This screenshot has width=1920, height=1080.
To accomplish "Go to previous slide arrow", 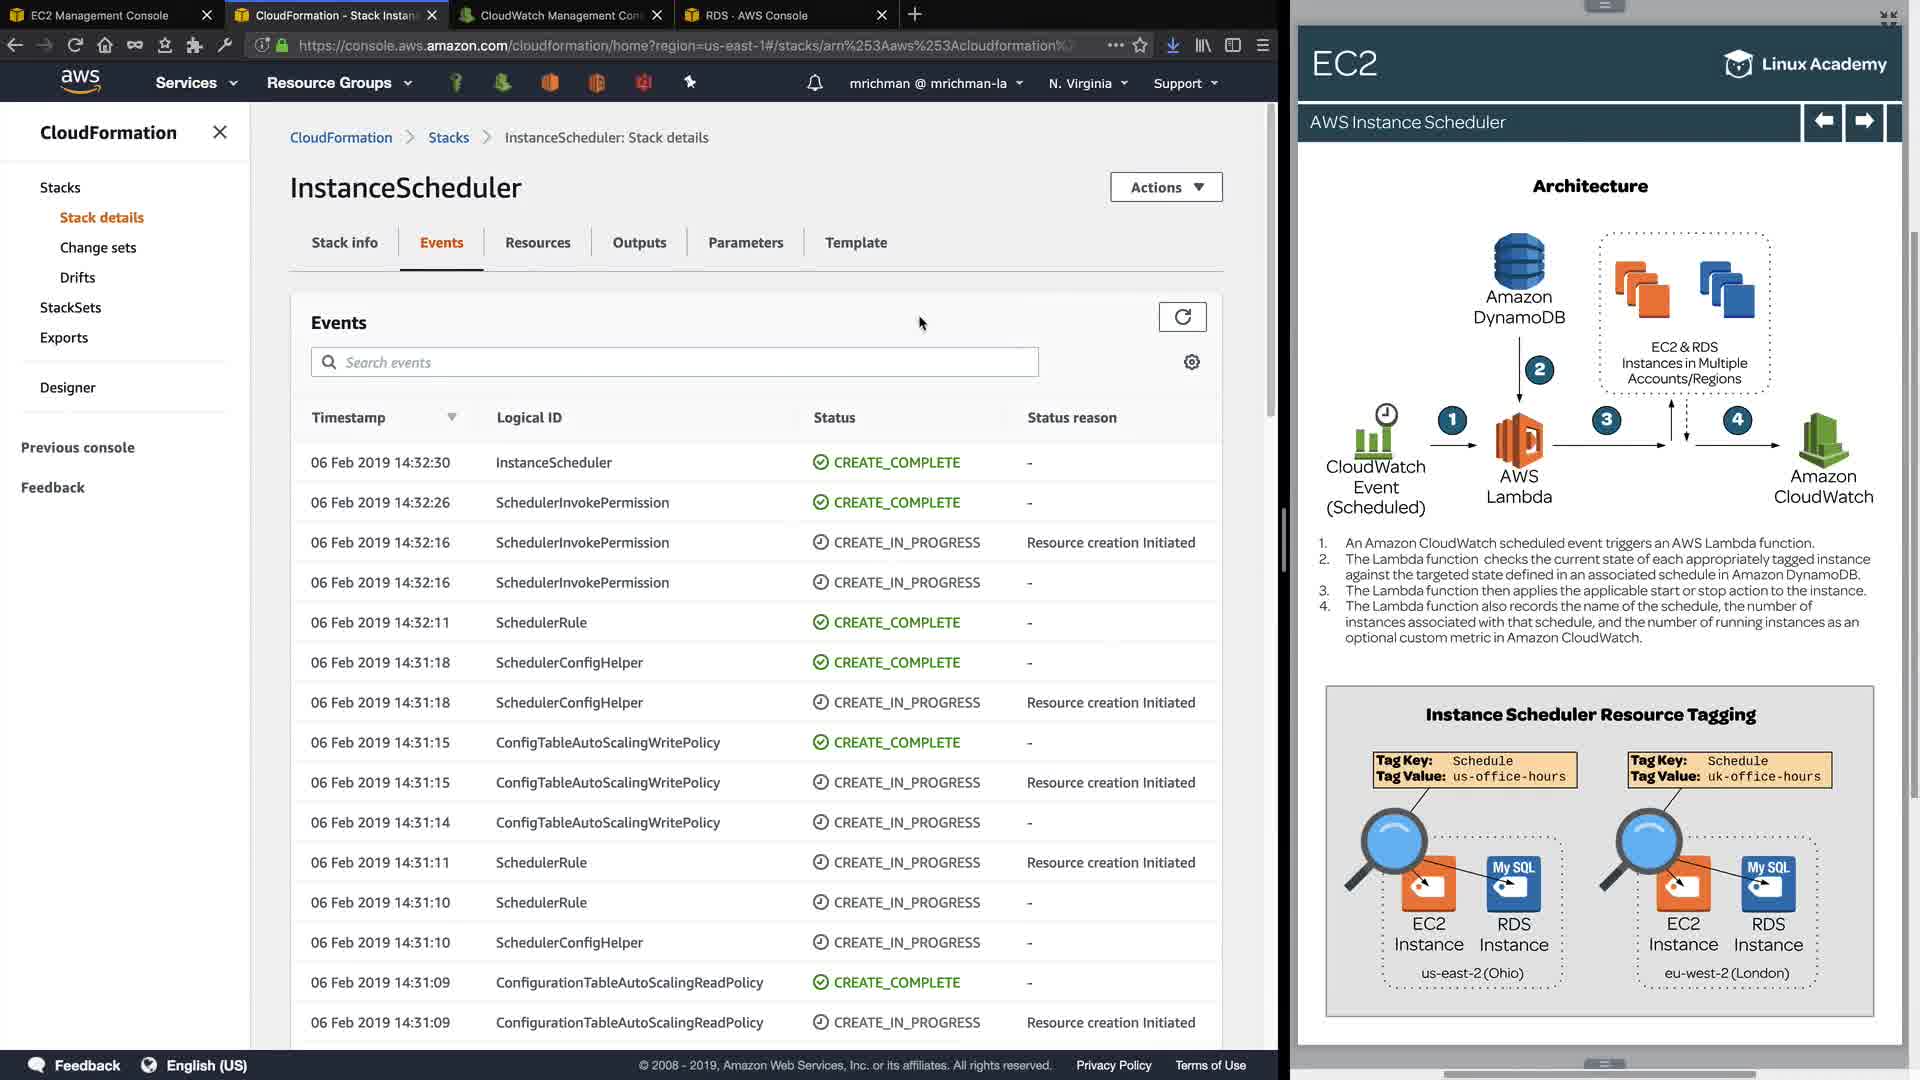I will pyautogui.click(x=1823, y=121).
